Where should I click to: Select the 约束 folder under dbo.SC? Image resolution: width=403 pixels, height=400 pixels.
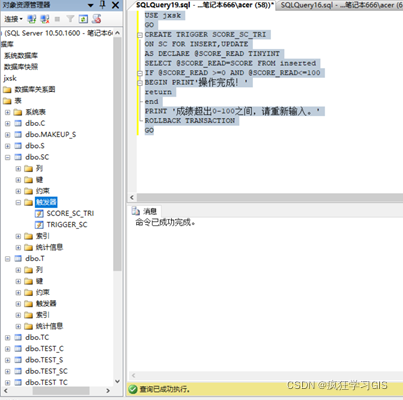tap(43, 191)
